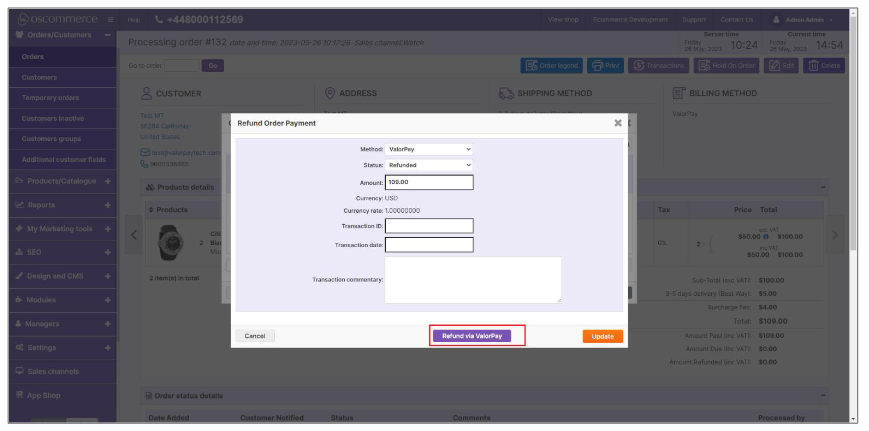869x431 pixels.
Task: Click the Hold On Order toolbar button
Action: (727, 65)
